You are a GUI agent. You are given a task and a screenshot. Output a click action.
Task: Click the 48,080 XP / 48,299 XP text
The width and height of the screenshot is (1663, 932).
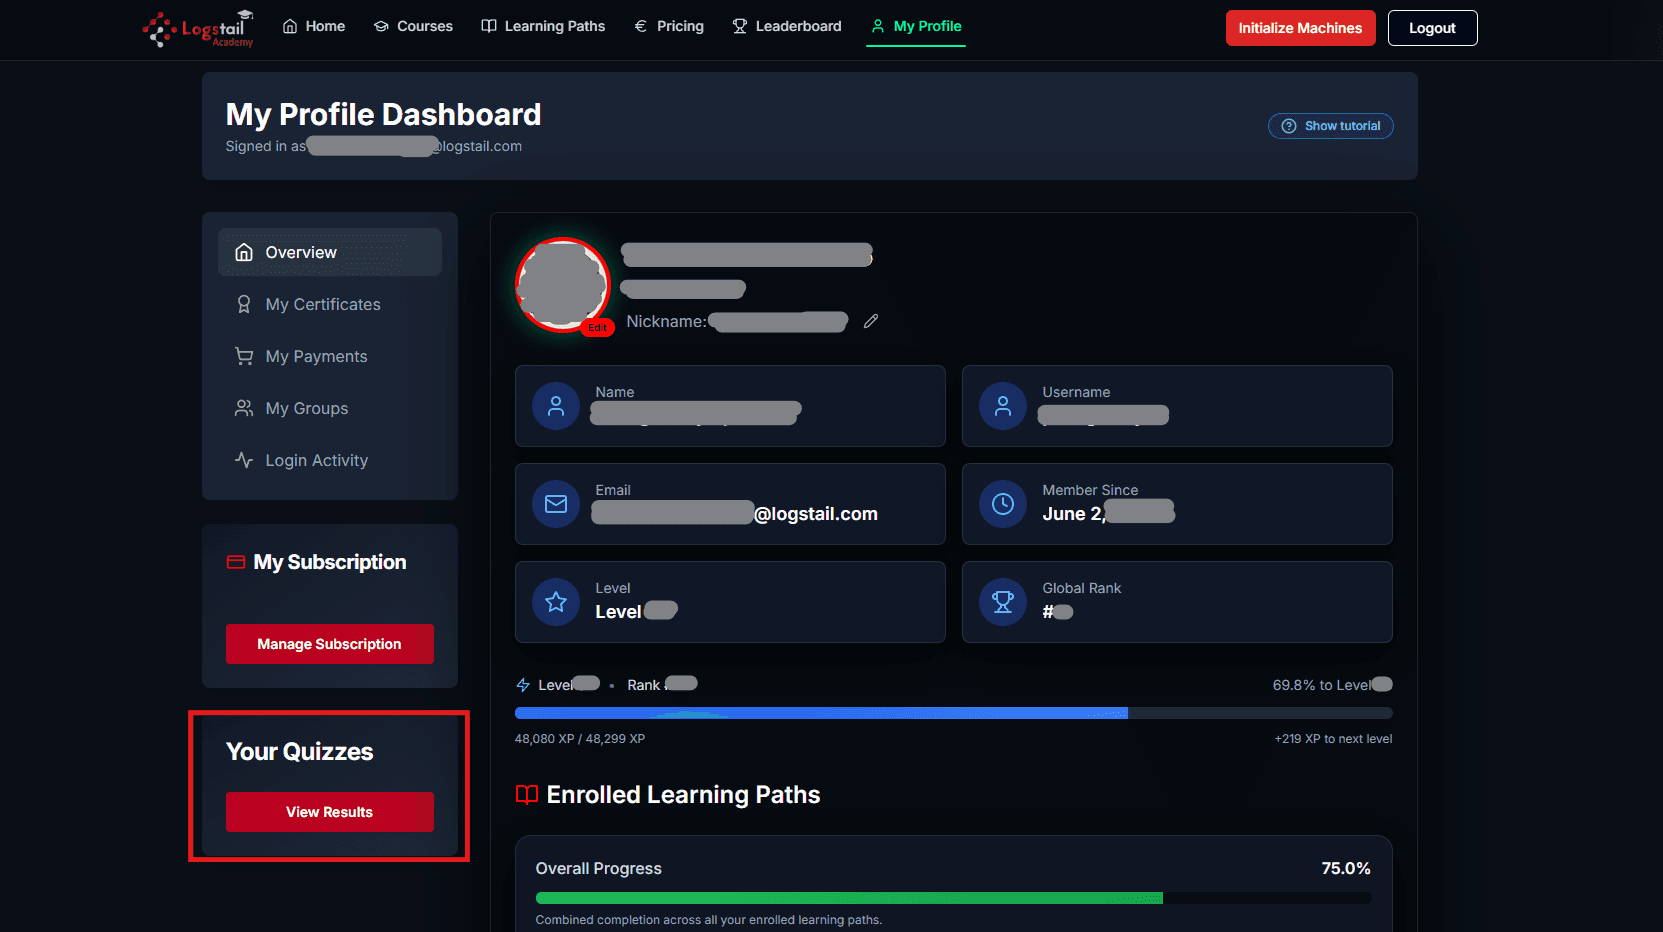[x=580, y=739]
